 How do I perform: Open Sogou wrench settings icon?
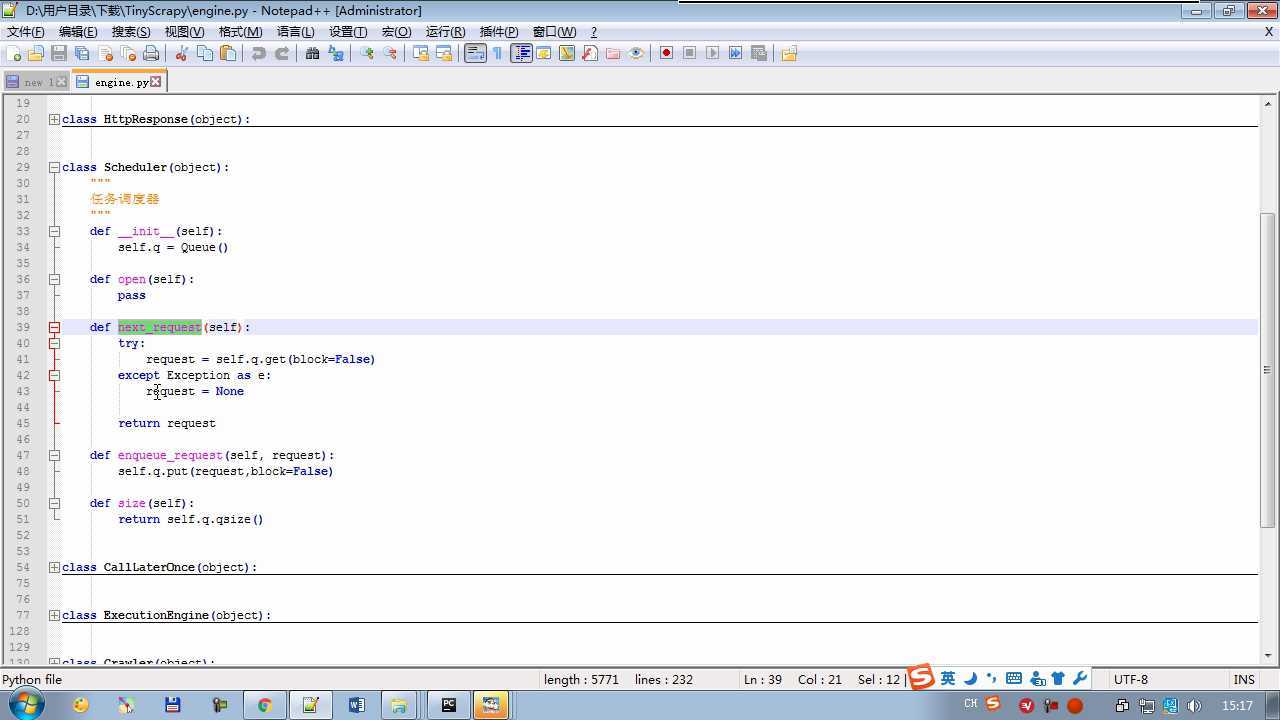tap(1080, 678)
